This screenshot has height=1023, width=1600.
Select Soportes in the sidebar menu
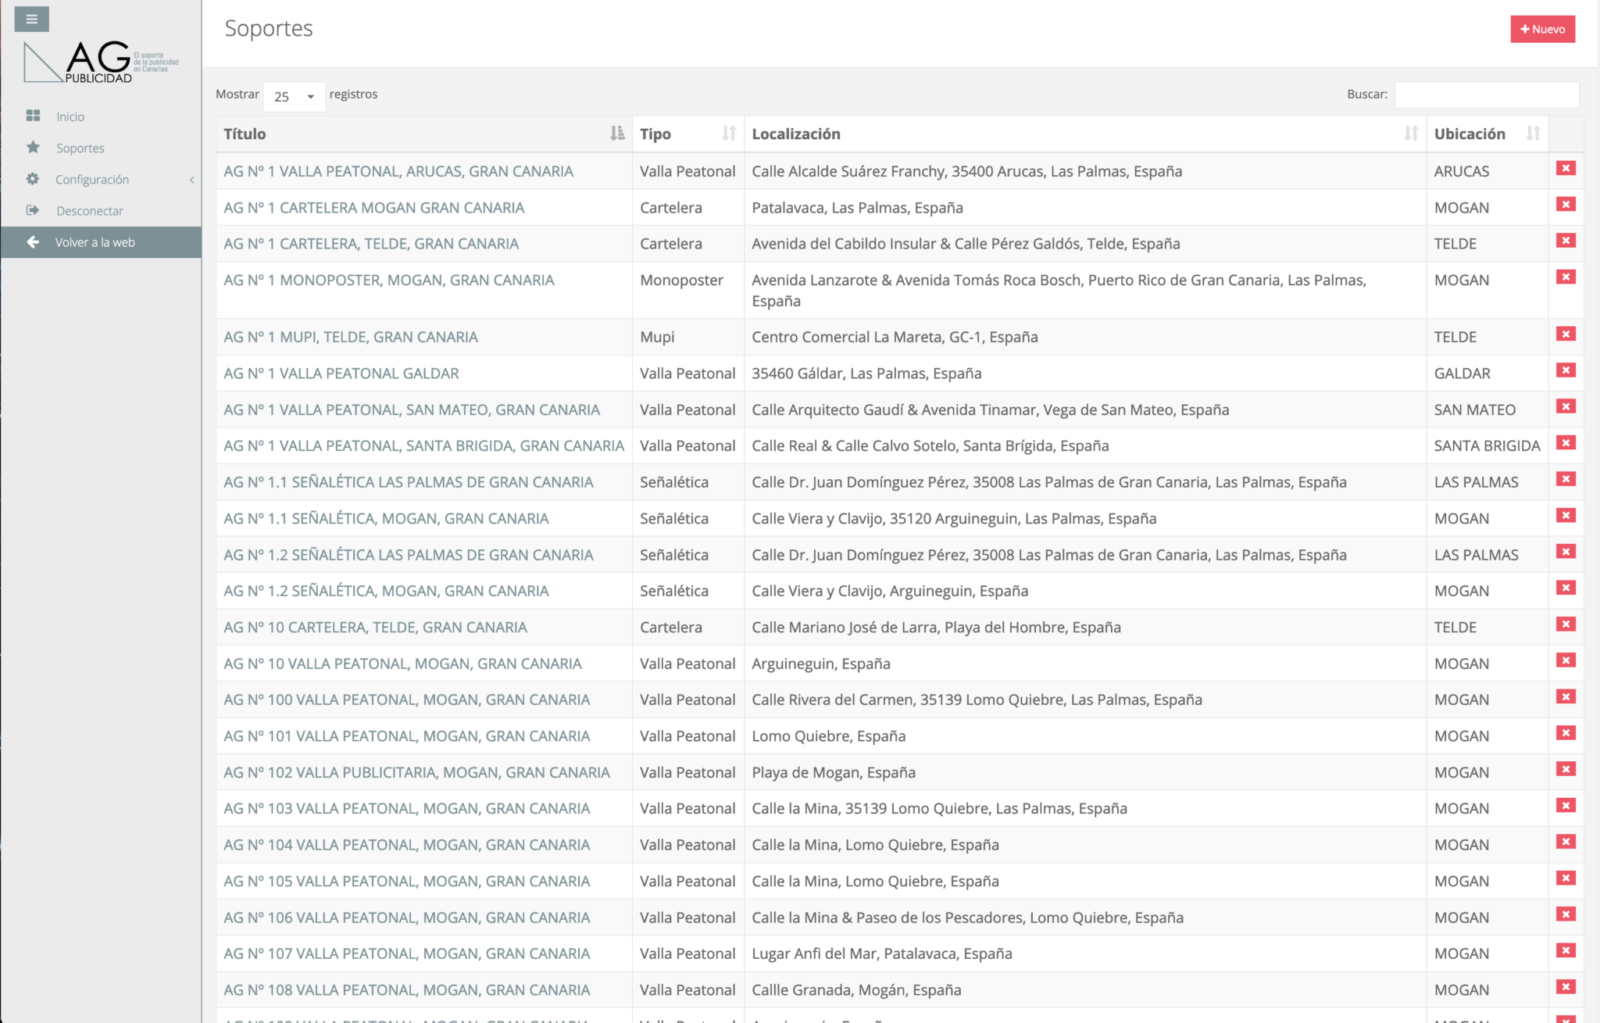(x=80, y=148)
